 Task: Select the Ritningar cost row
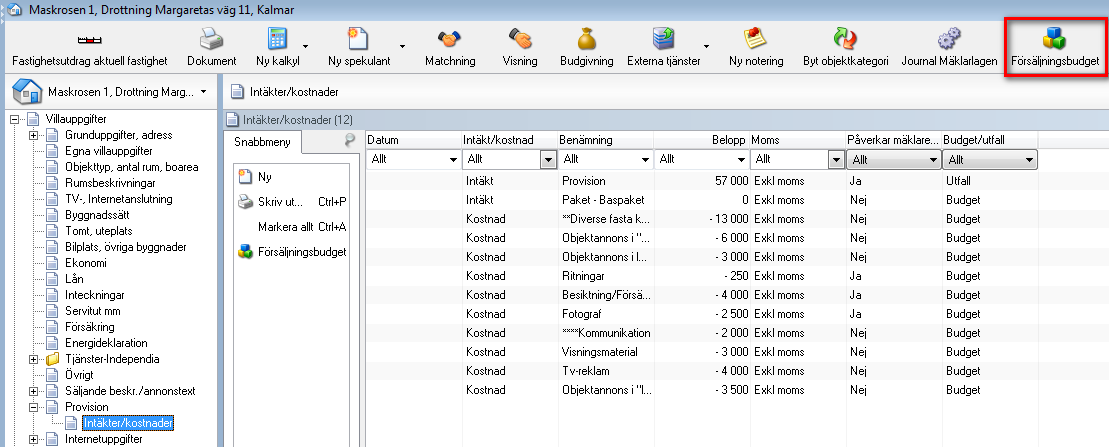(x=702, y=276)
